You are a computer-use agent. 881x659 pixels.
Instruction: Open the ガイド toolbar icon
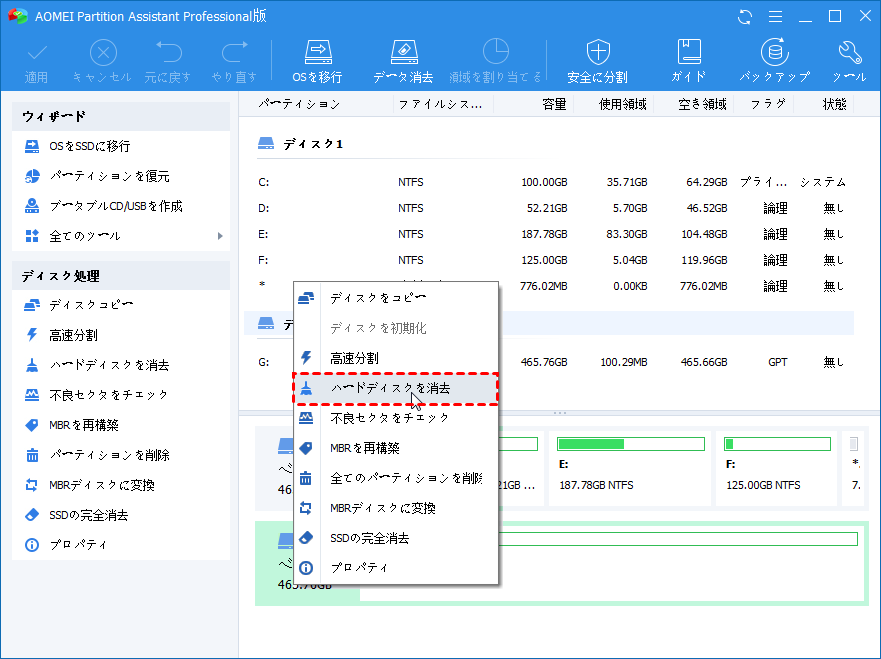point(688,61)
